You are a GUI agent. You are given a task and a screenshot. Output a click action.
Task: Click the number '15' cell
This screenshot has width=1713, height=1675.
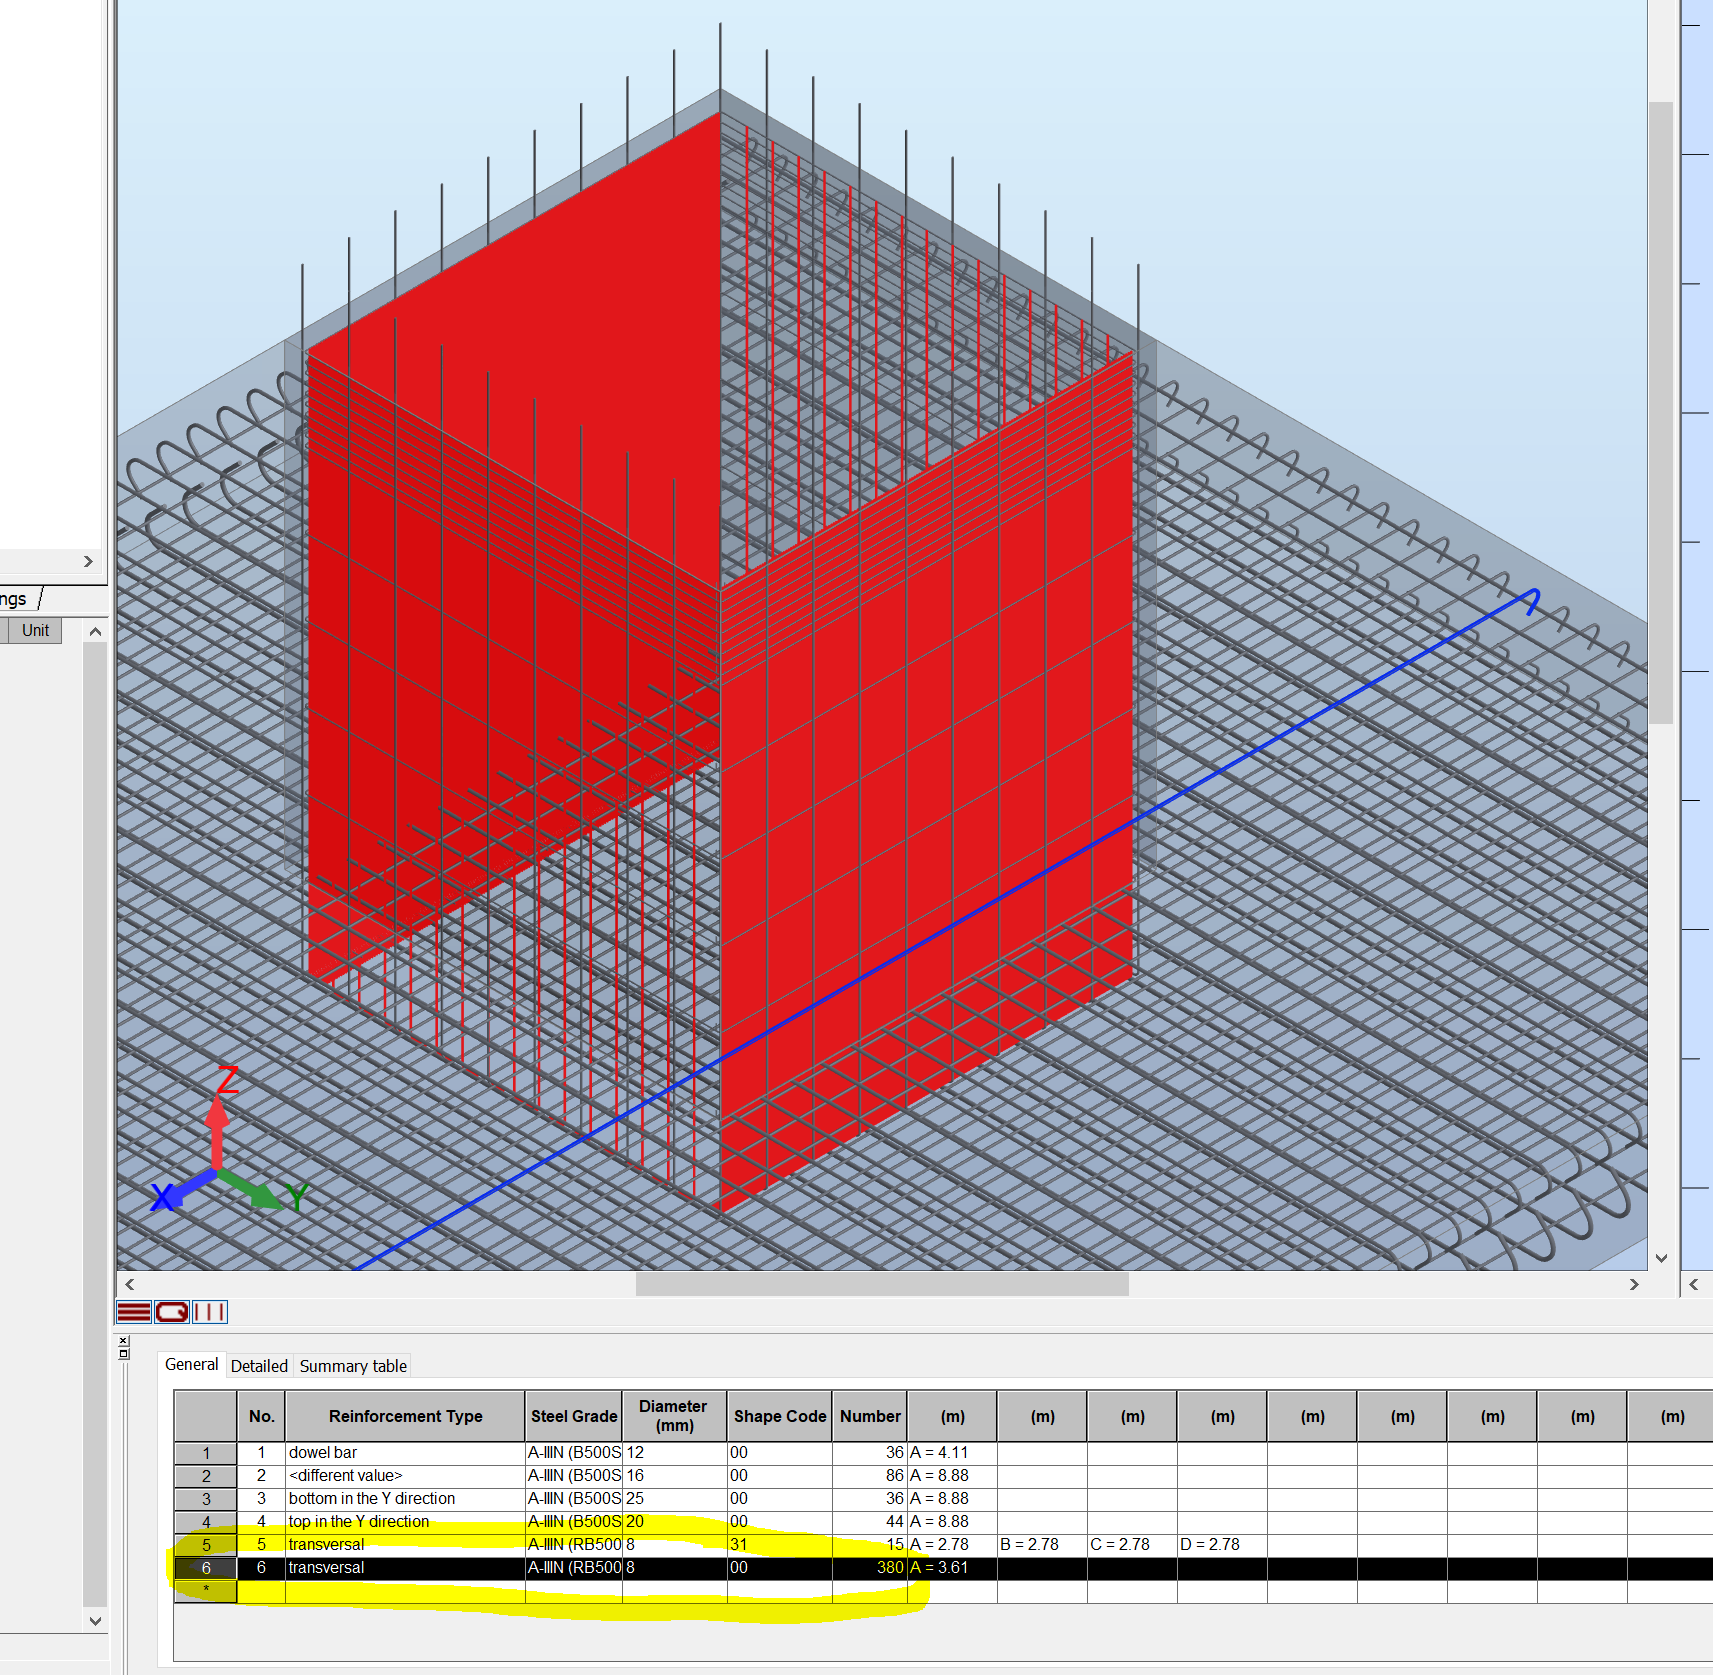870,1545
